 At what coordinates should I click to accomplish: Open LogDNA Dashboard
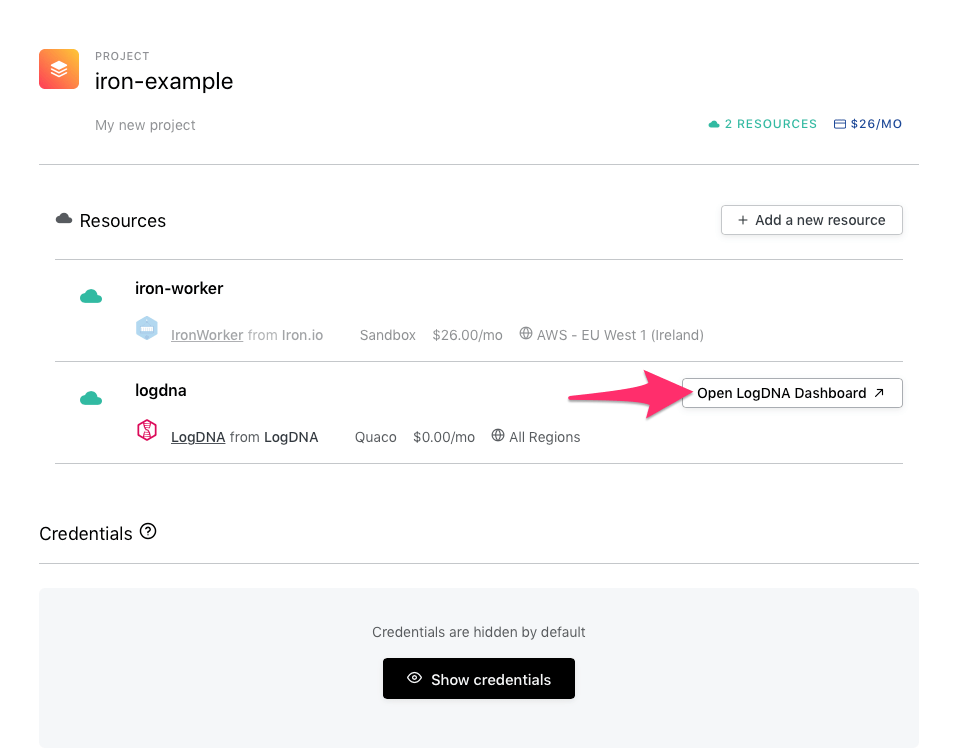point(792,393)
